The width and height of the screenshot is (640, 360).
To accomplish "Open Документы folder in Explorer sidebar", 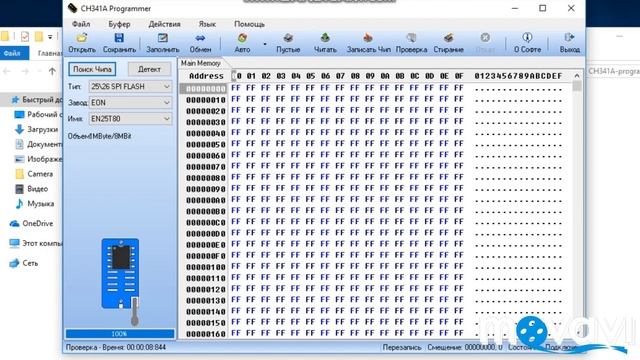I will click(x=38, y=144).
